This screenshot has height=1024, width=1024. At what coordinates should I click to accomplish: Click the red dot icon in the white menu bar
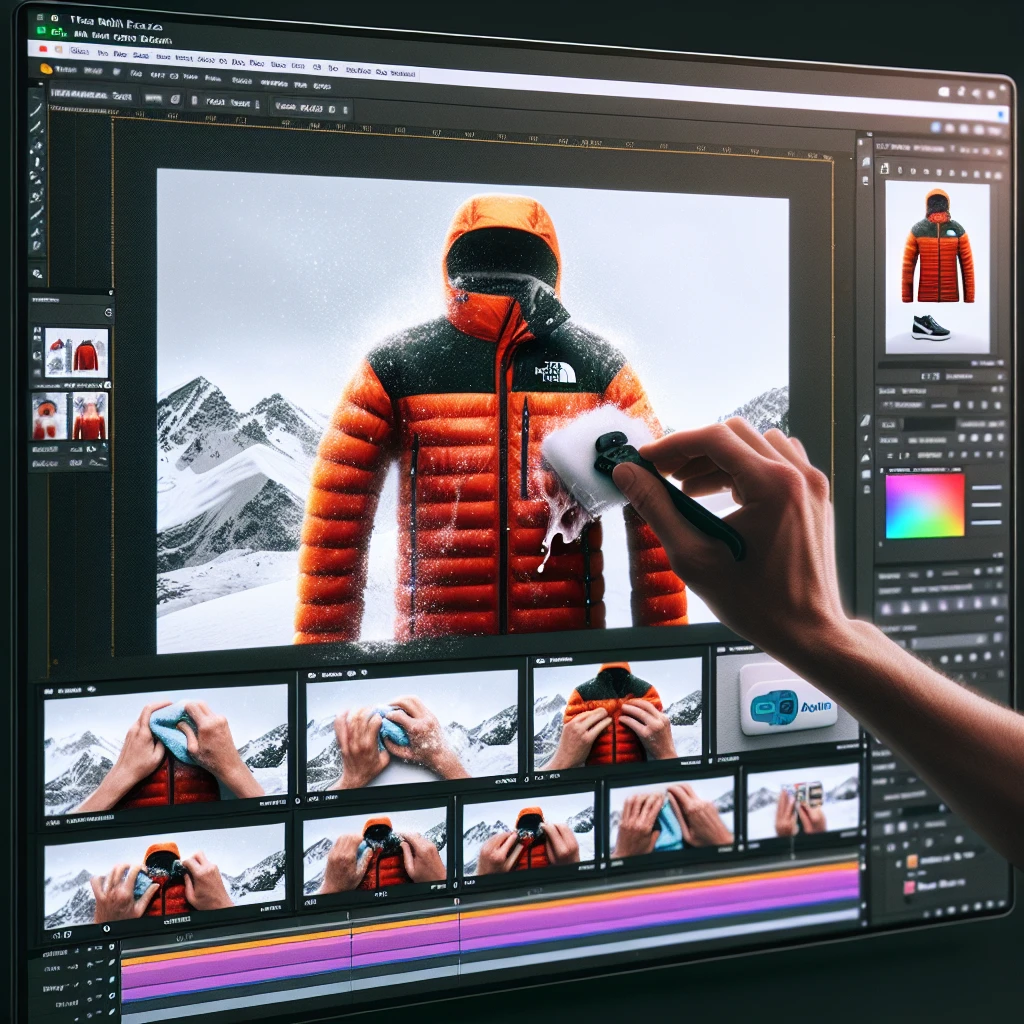click(x=43, y=49)
